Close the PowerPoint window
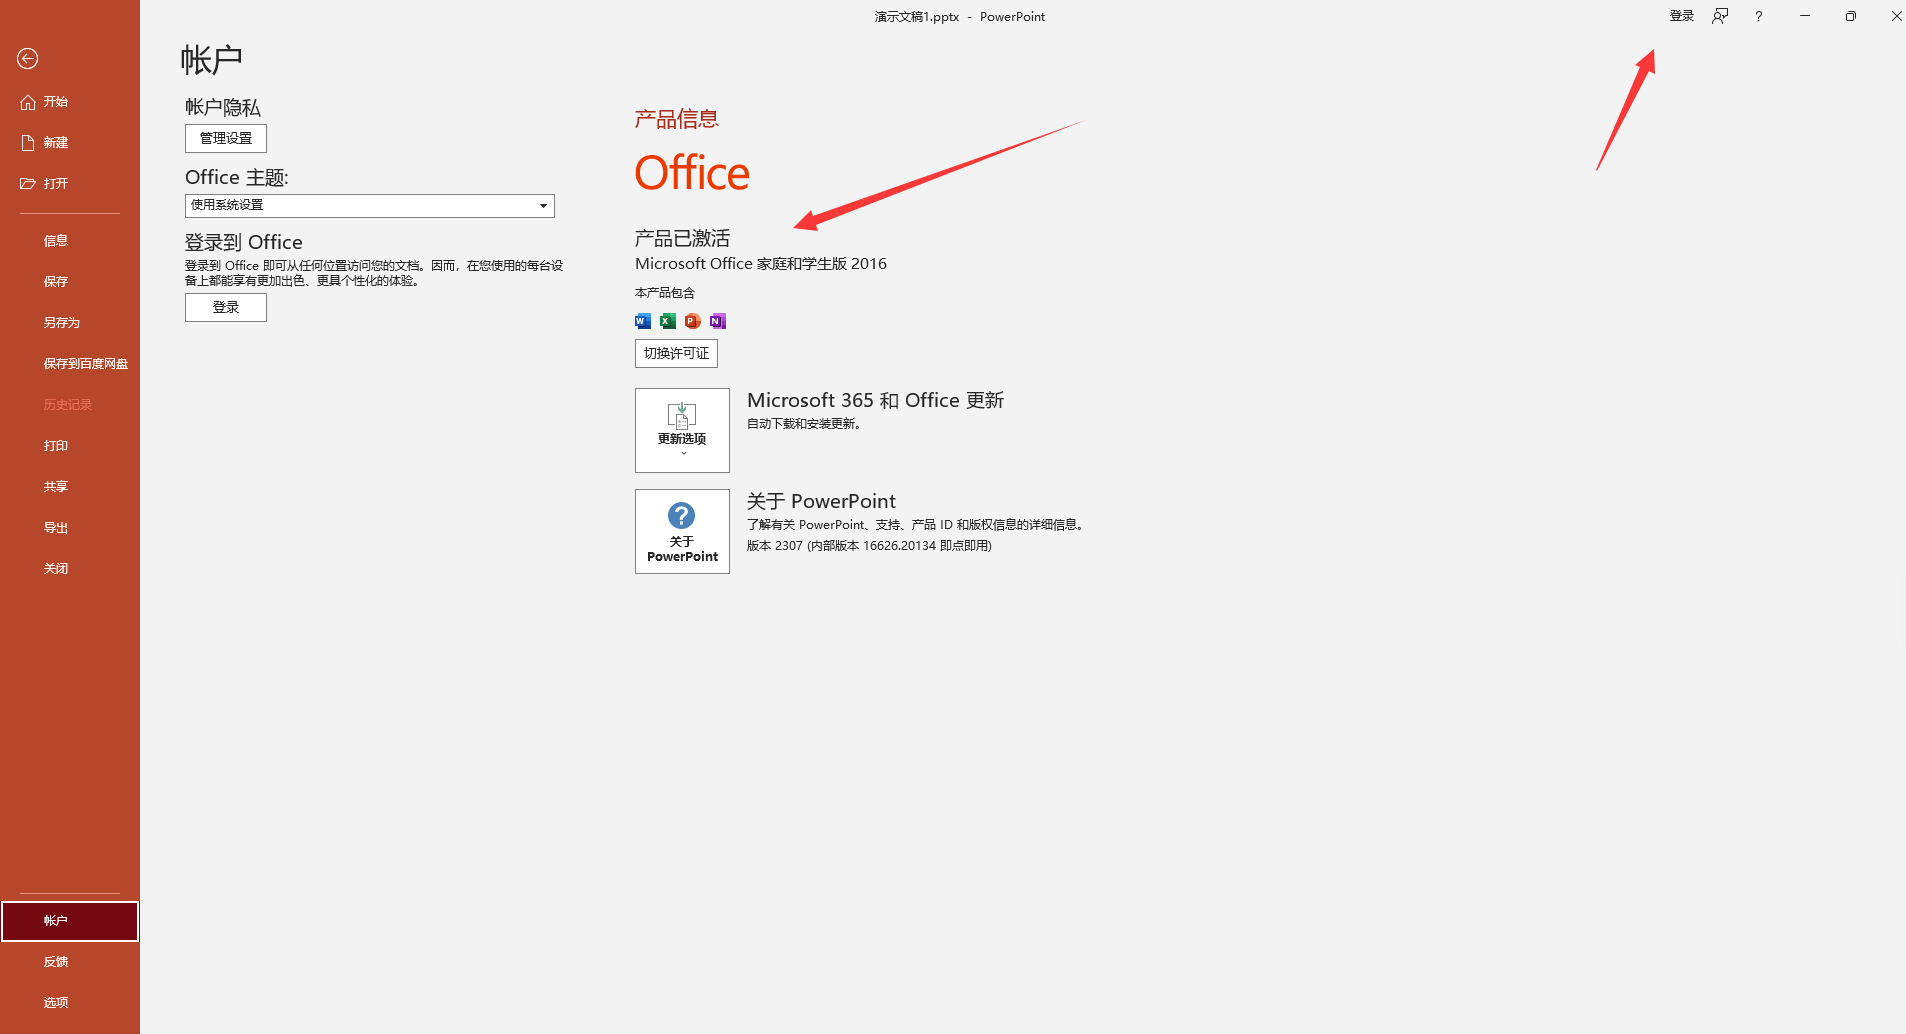The width and height of the screenshot is (1906, 1034). tap(1896, 16)
